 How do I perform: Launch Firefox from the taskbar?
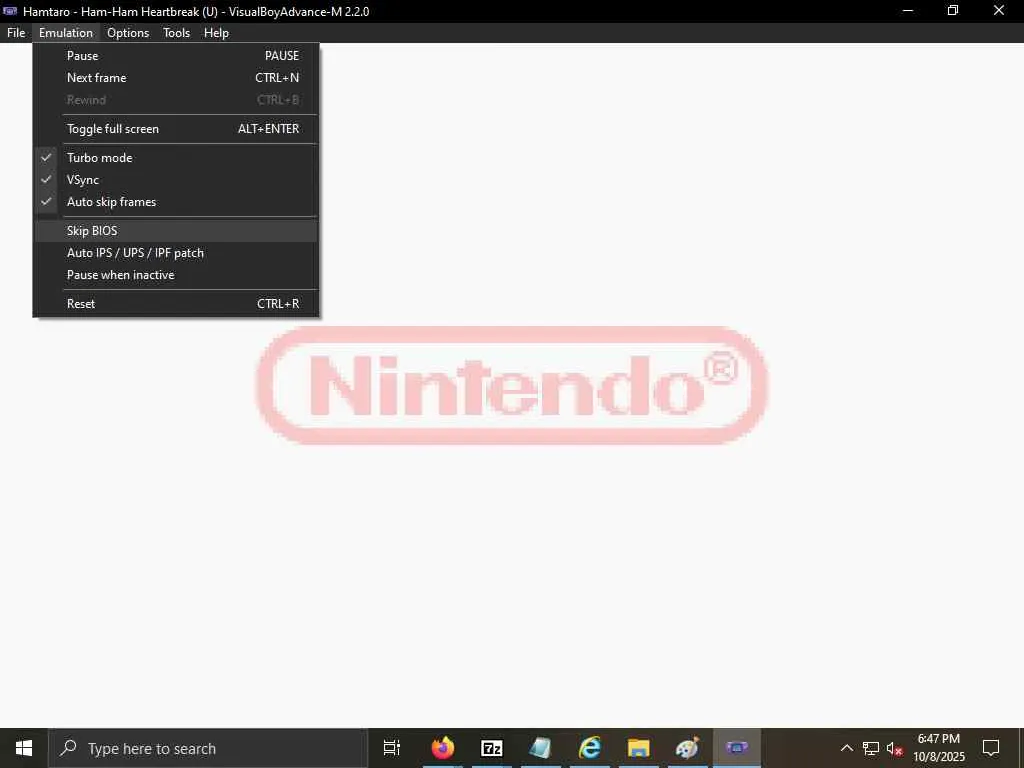(443, 748)
